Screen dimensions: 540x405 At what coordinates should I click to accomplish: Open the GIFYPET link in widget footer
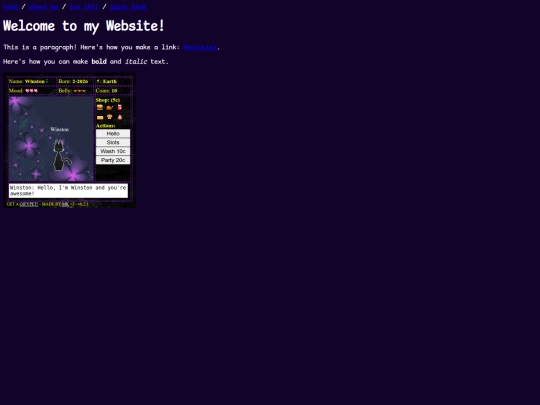coord(29,204)
